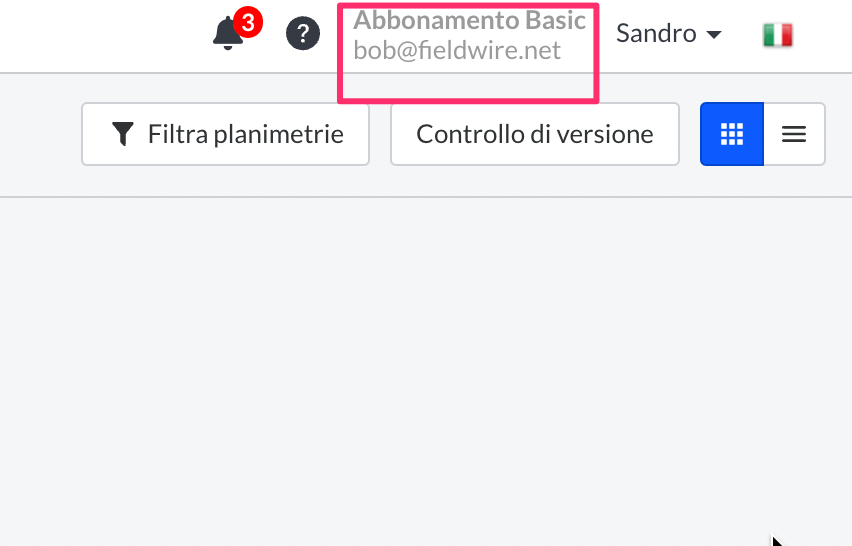Switch to the grid view icon

click(732, 134)
